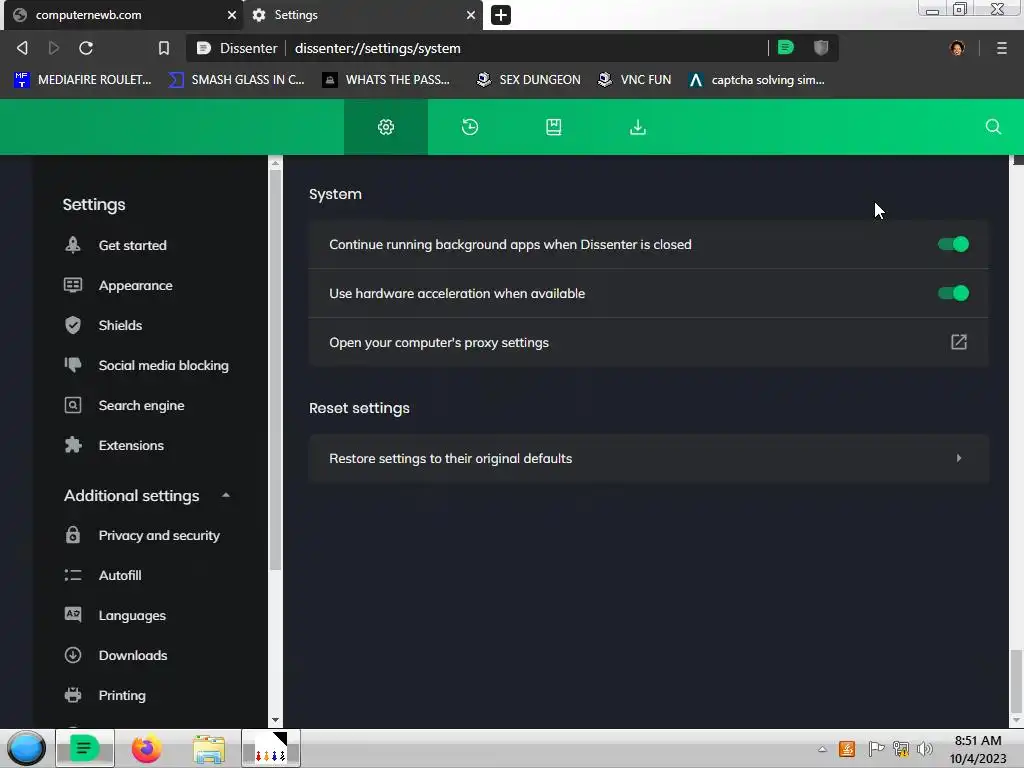Open the profile avatar icon

(x=957, y=48)
